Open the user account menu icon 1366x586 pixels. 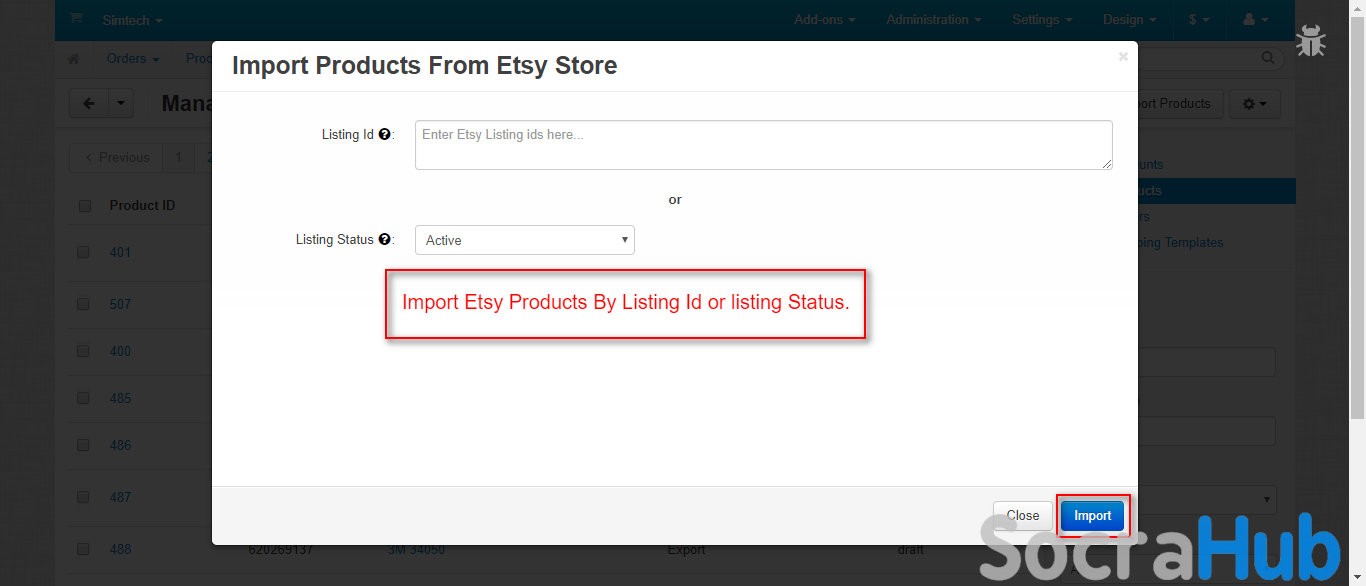[x=1255, y=20]
